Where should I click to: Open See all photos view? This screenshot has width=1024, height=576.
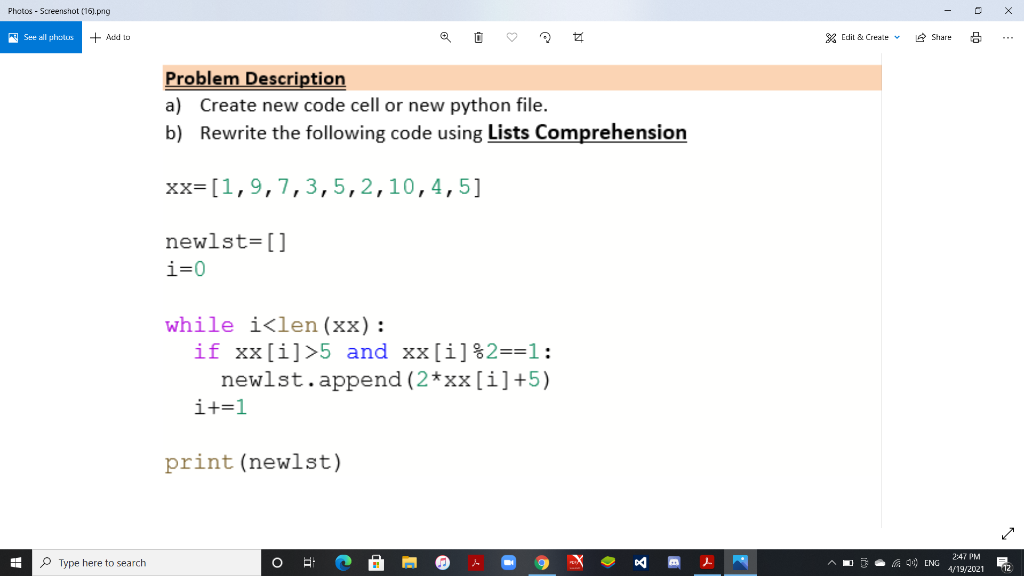40,37
